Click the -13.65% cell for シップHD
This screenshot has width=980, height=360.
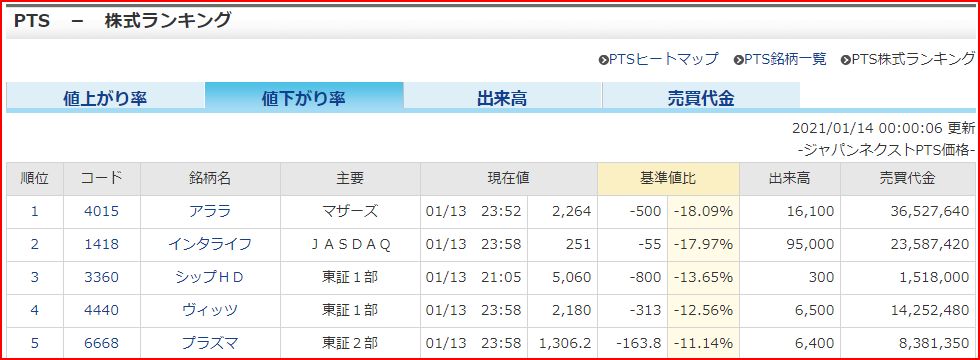coord(703,278)
